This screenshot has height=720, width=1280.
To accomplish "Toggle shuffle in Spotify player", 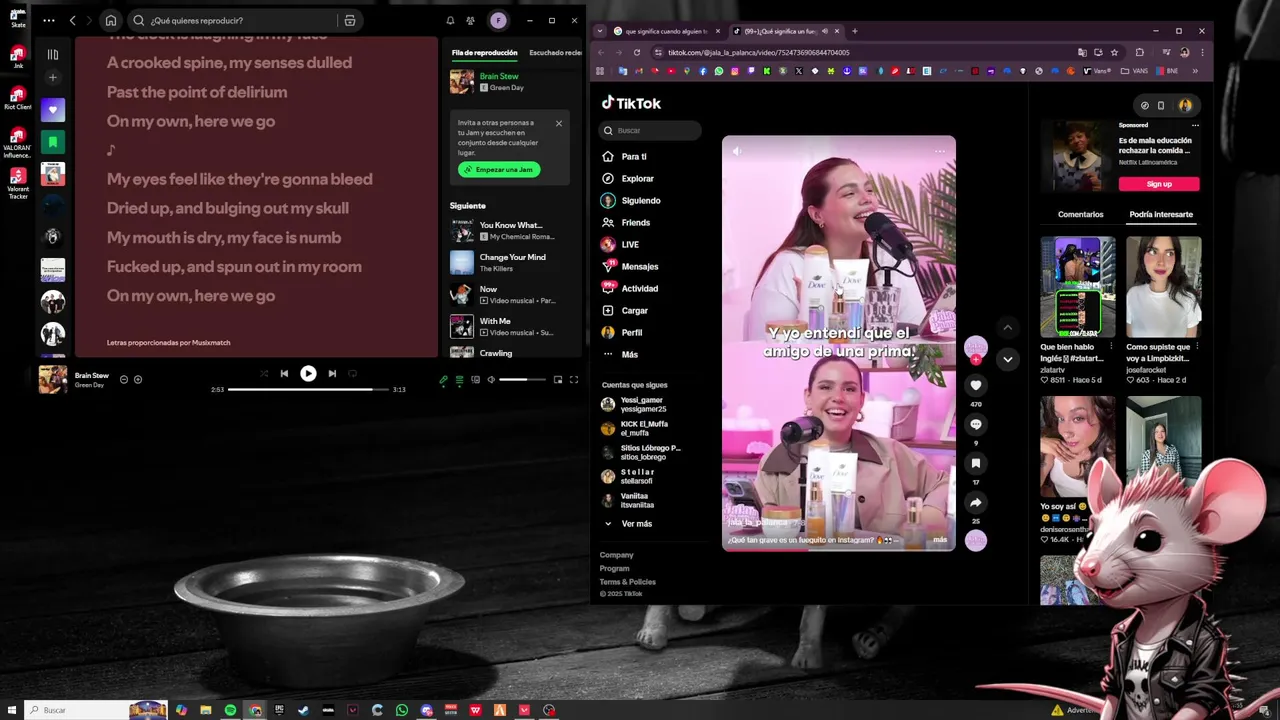I will 264,373.
